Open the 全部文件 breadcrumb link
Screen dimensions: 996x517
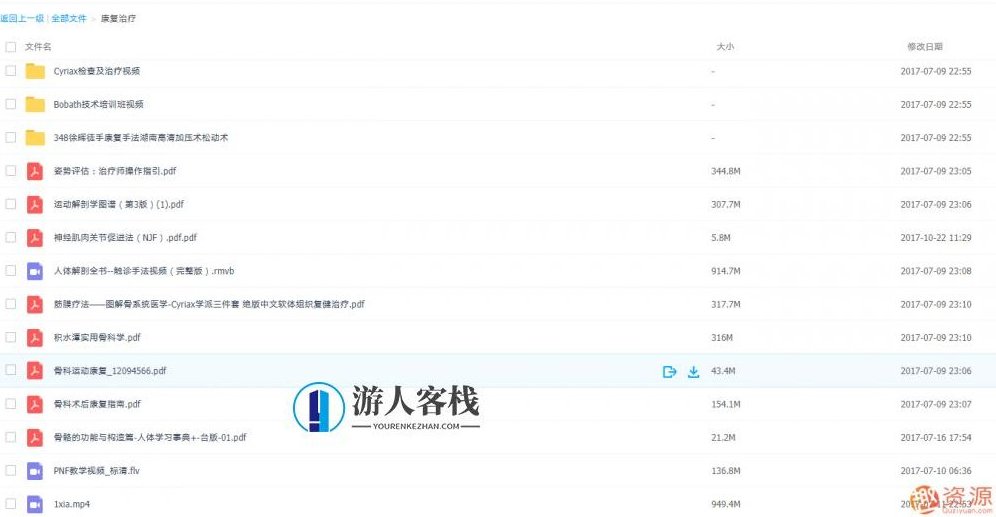coord(69,18)
